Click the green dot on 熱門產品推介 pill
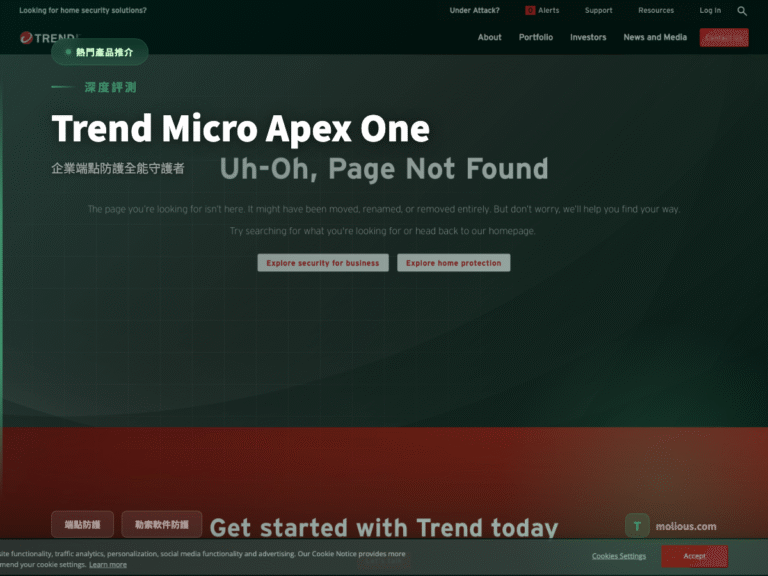The width and height of the screenshot is (768, 576). pyautogui.click(x=68, y=52)
